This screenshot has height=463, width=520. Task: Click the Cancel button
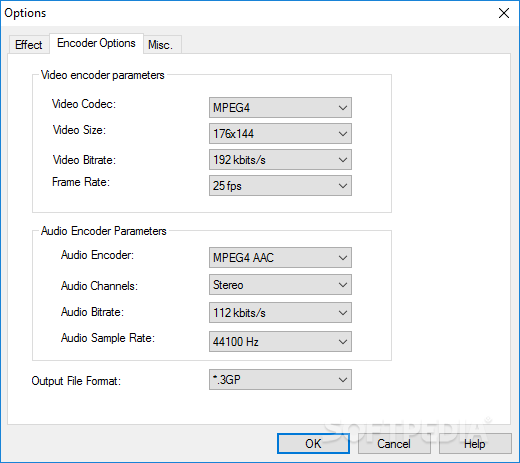pos(394,444)
